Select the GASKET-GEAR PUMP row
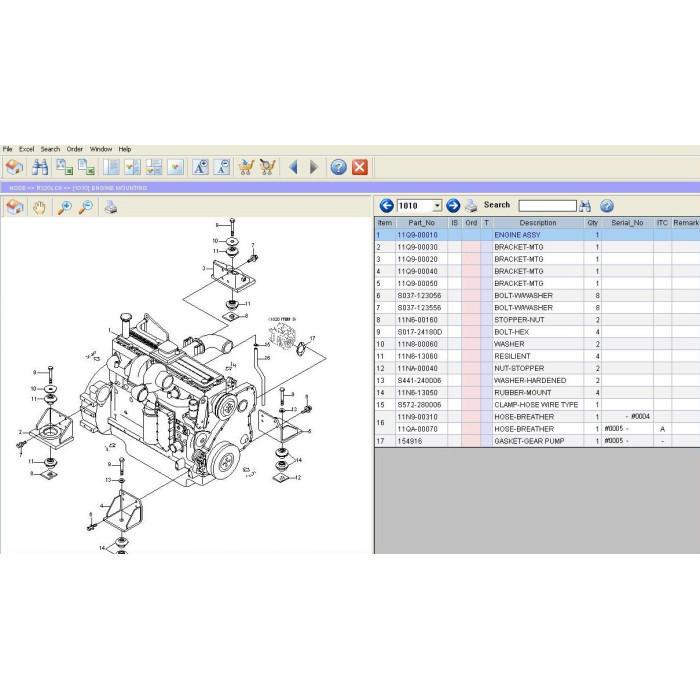Screen dimensions: 700x700 click(537, 441)
